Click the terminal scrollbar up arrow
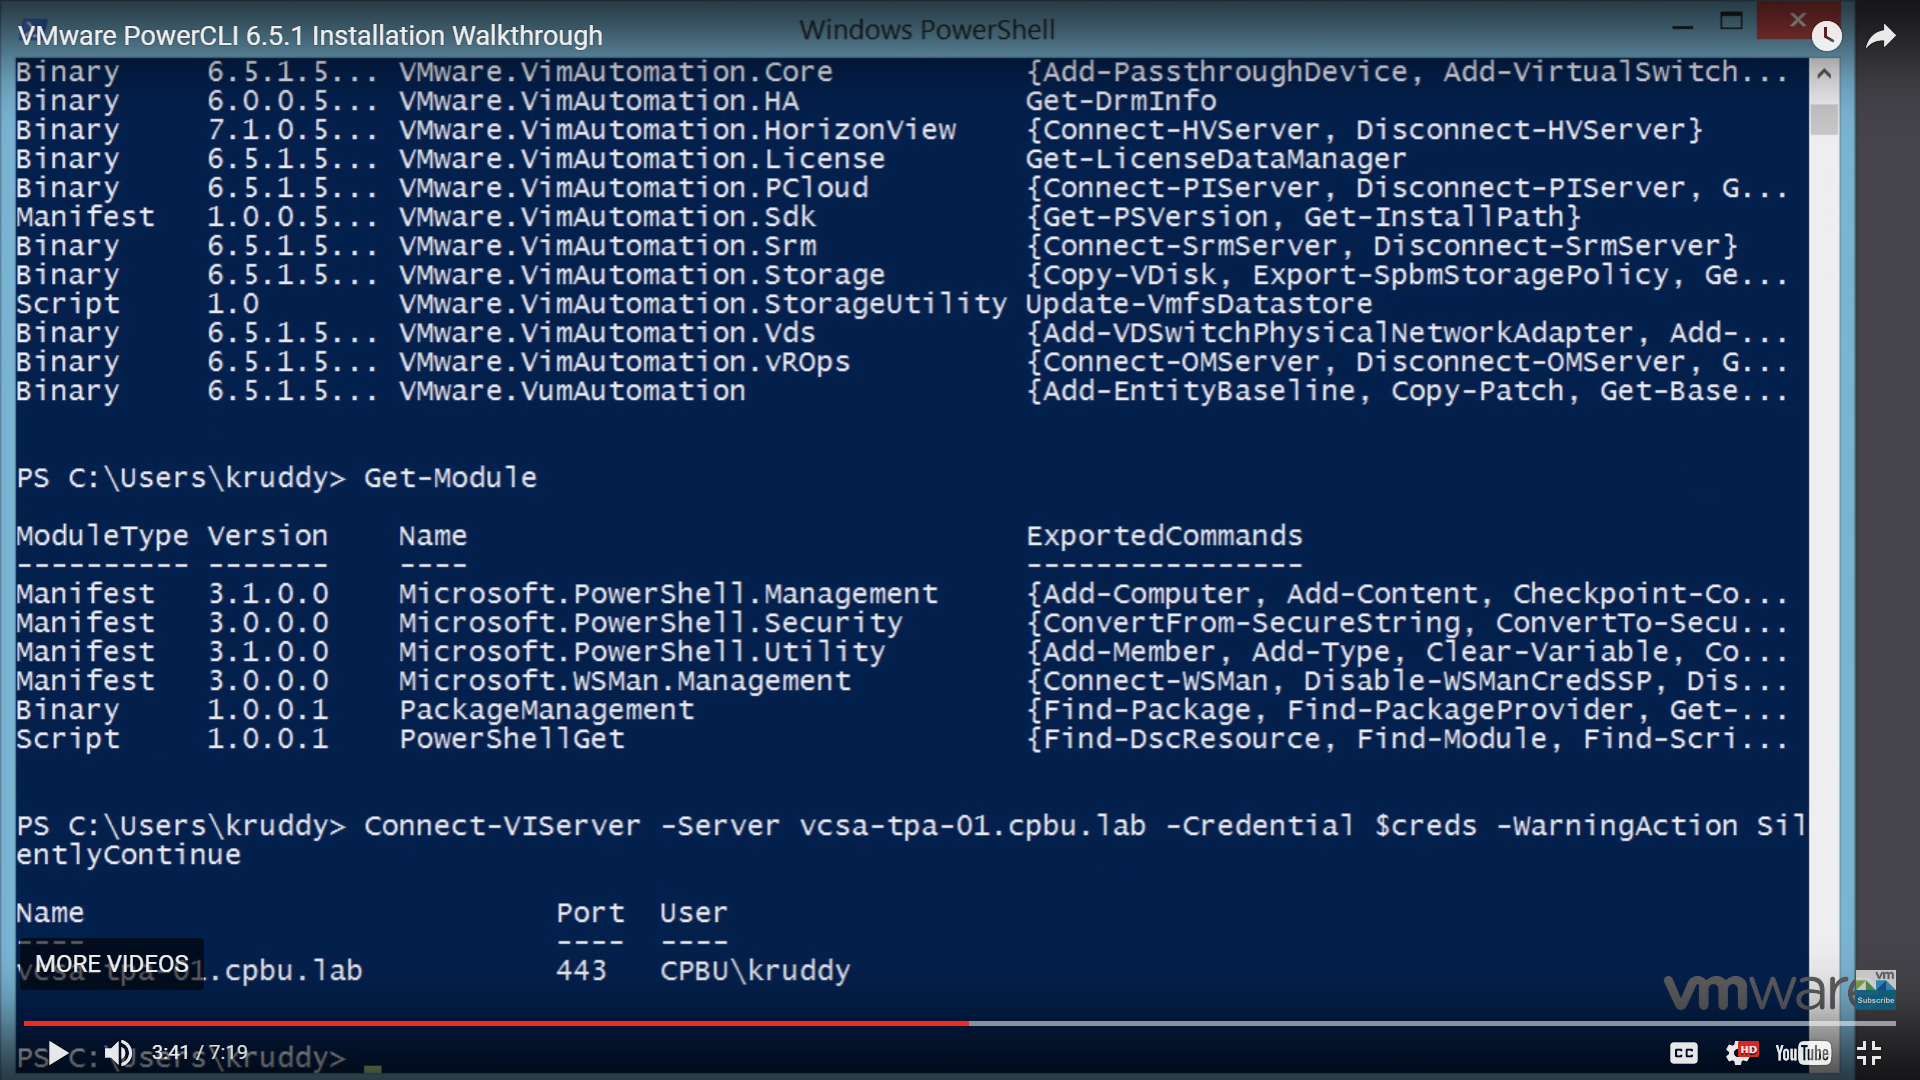 click(x=1823, y=74)
